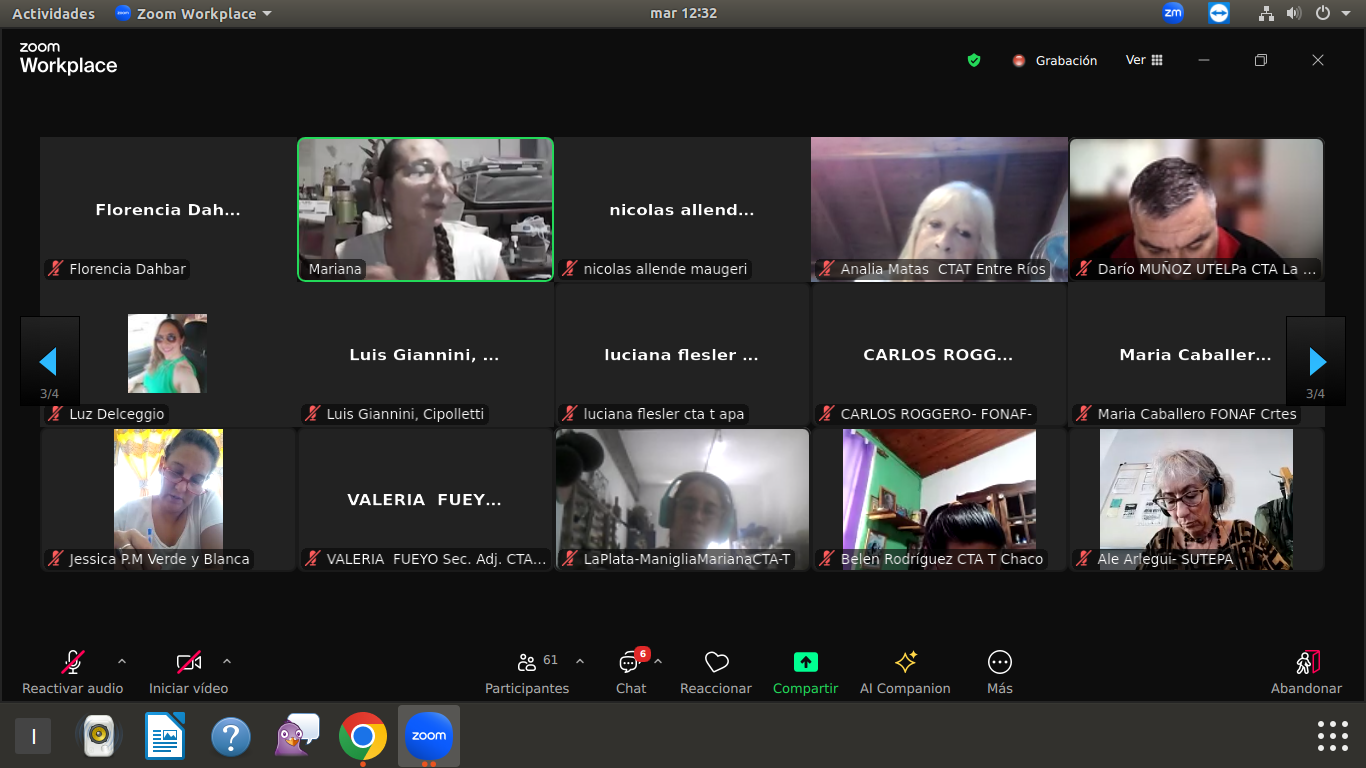
Task: Expand the arrow beside Participantes
Action: [x=580, y=661]
